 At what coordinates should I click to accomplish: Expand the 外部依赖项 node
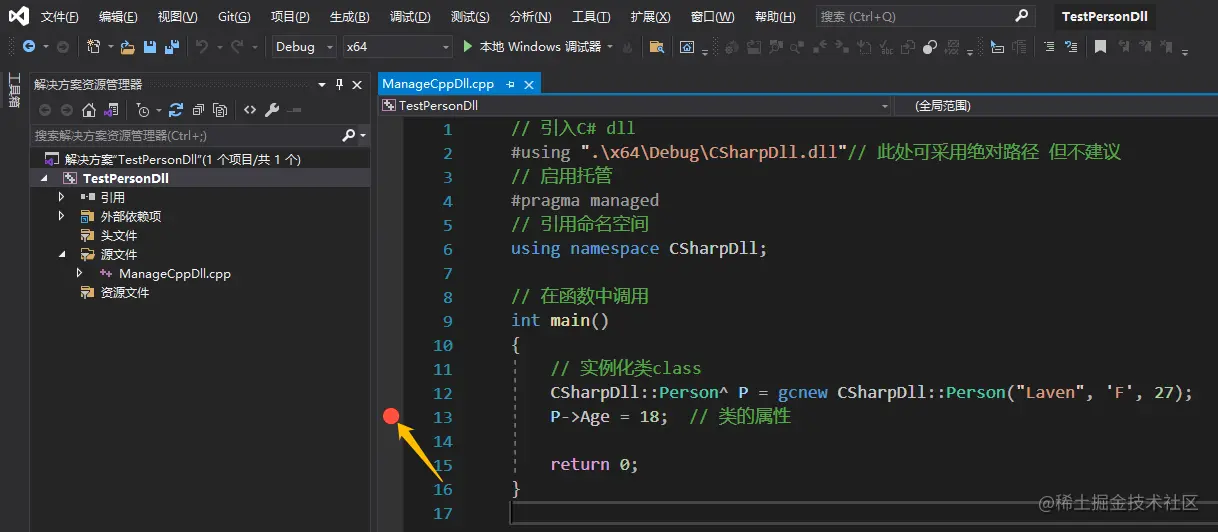[61, 216]
